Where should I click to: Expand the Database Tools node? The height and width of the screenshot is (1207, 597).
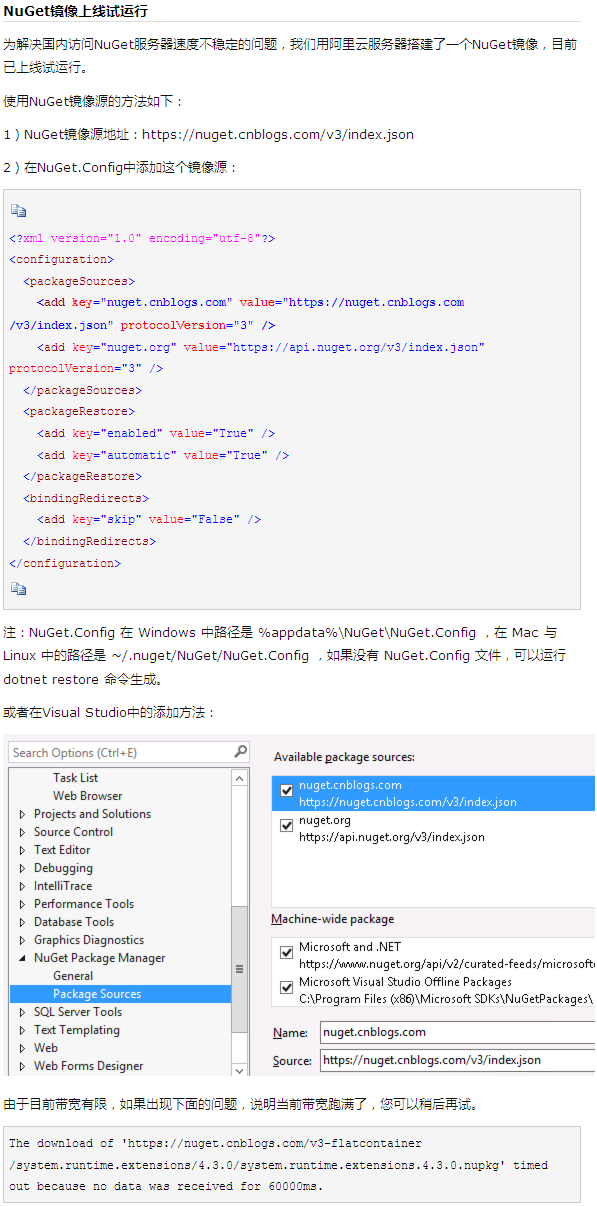coord(23,922)
